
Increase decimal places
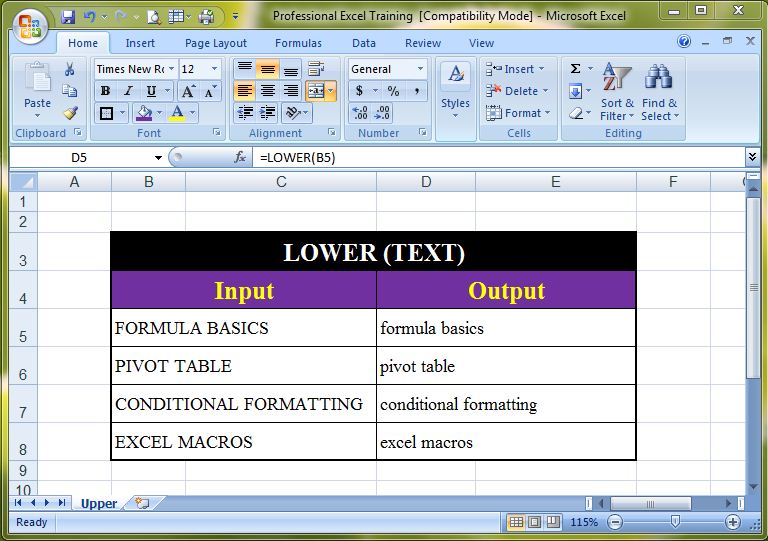(360, 113)
